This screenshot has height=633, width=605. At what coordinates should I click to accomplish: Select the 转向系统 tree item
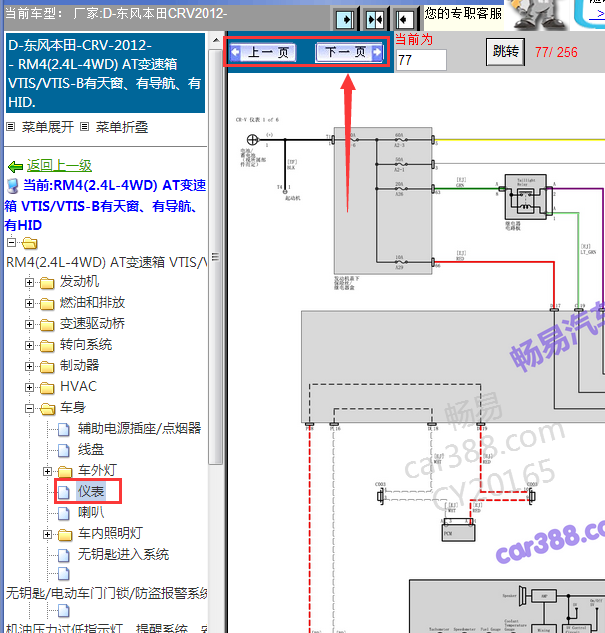[x=86, y=344]
